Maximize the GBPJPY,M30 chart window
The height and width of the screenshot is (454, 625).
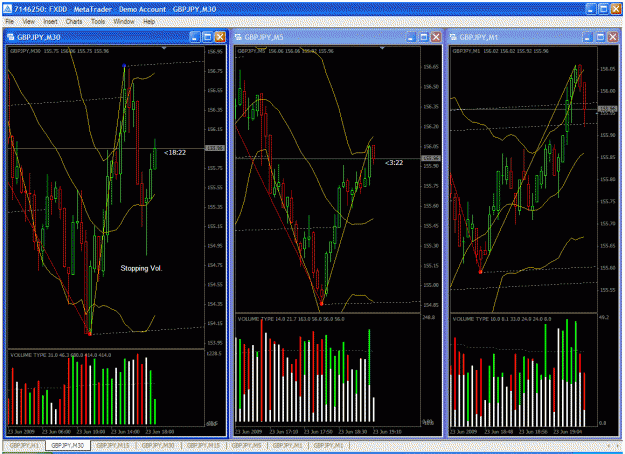pos(207,37)
